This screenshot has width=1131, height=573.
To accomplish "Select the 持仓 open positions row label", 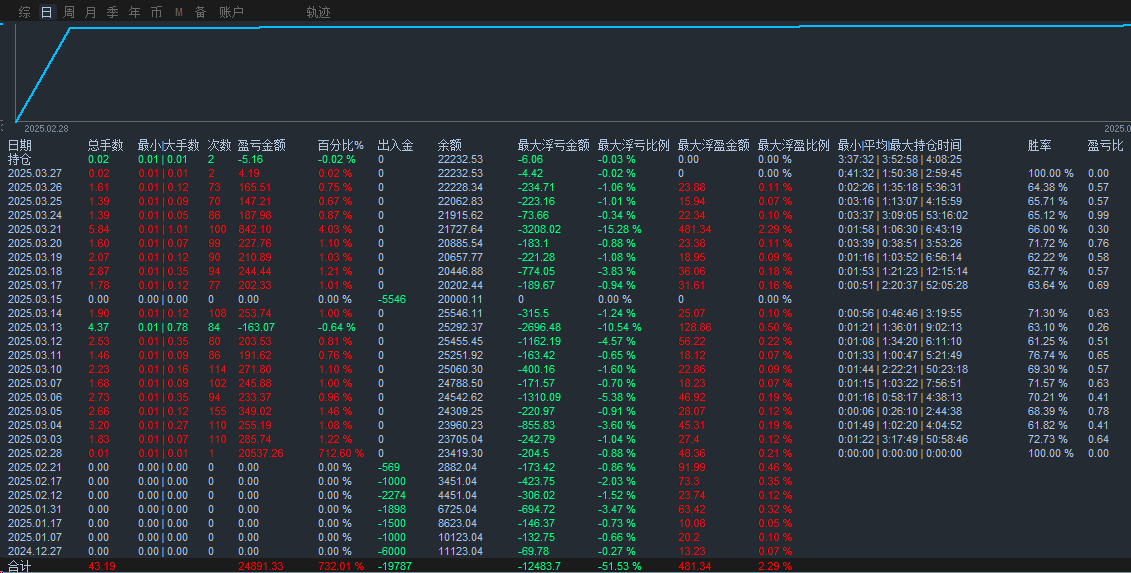I will click(19, 159).
